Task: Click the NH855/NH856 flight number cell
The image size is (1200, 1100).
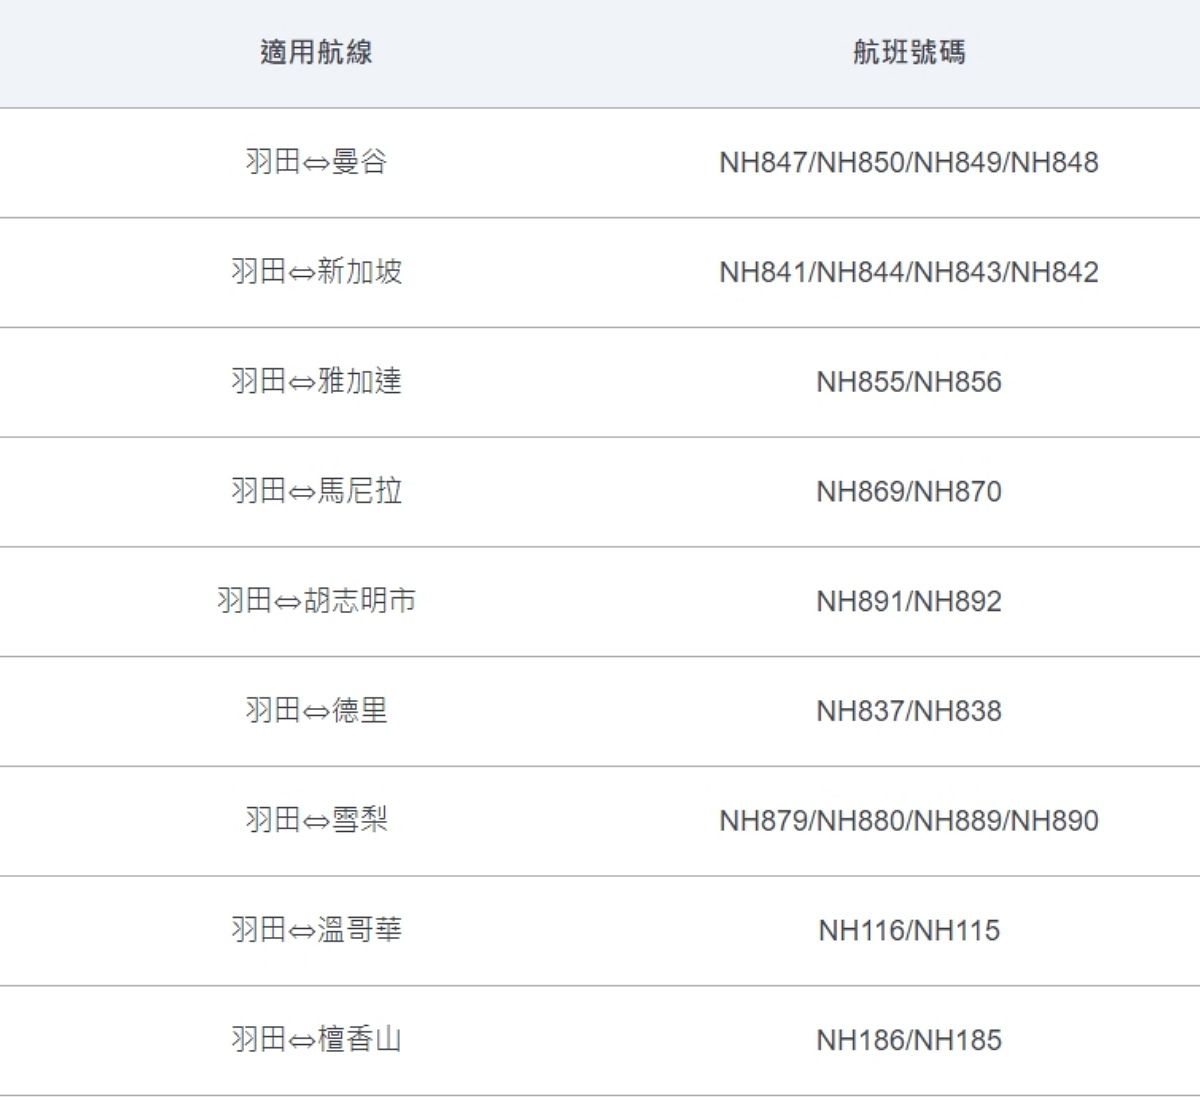Action: coord(908,382)
